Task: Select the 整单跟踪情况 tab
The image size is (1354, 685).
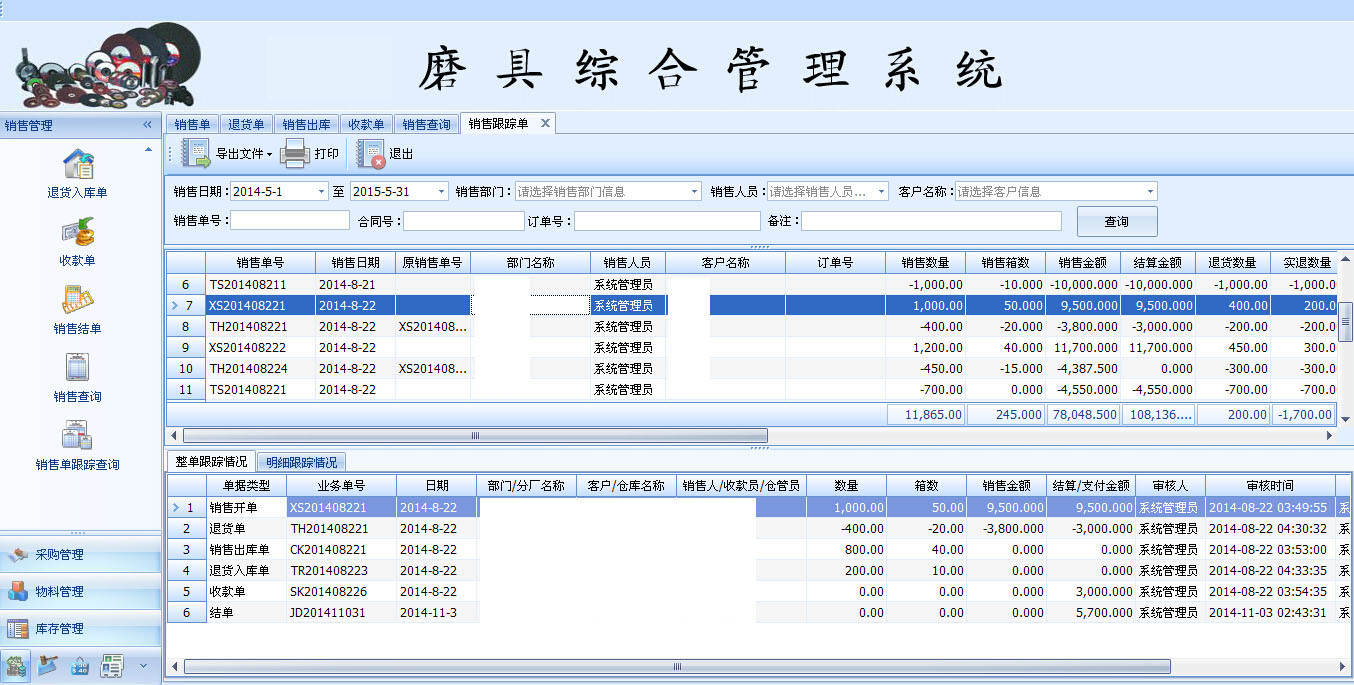Action: click(211, 462)
